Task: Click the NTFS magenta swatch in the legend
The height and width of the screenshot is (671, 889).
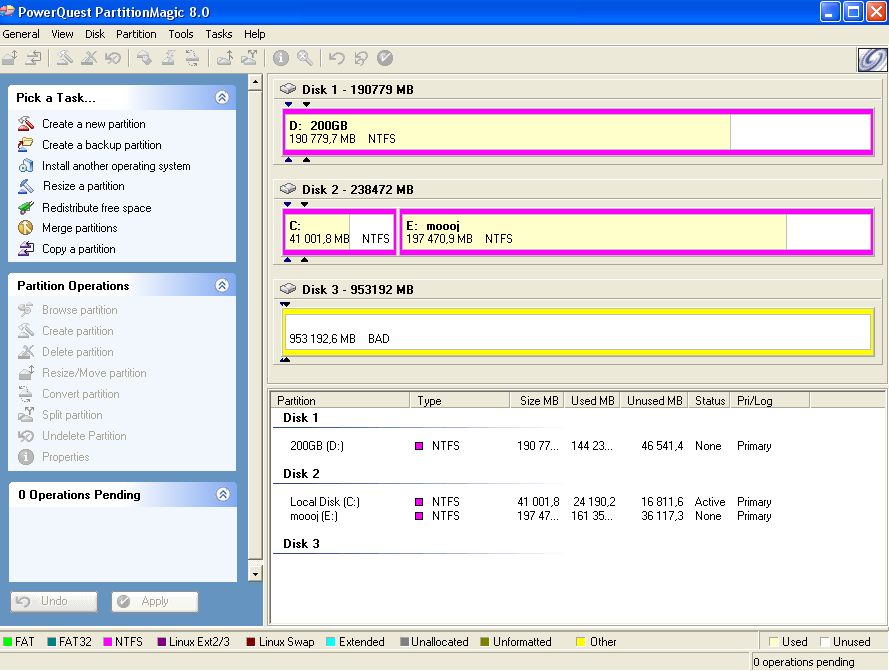Action: 108,642
